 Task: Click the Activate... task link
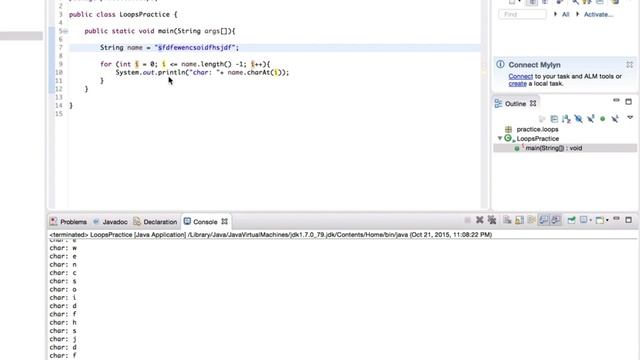click(599, 14)
